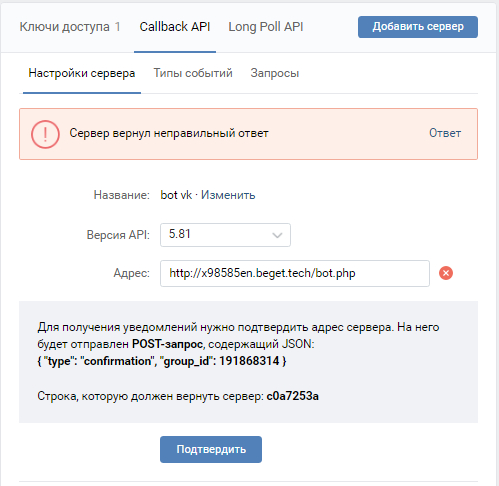Open the Версия API 5.81 combo box
The width and height of the screenshot is (499, 486).
pyautogui.click(x=225, y=235)
